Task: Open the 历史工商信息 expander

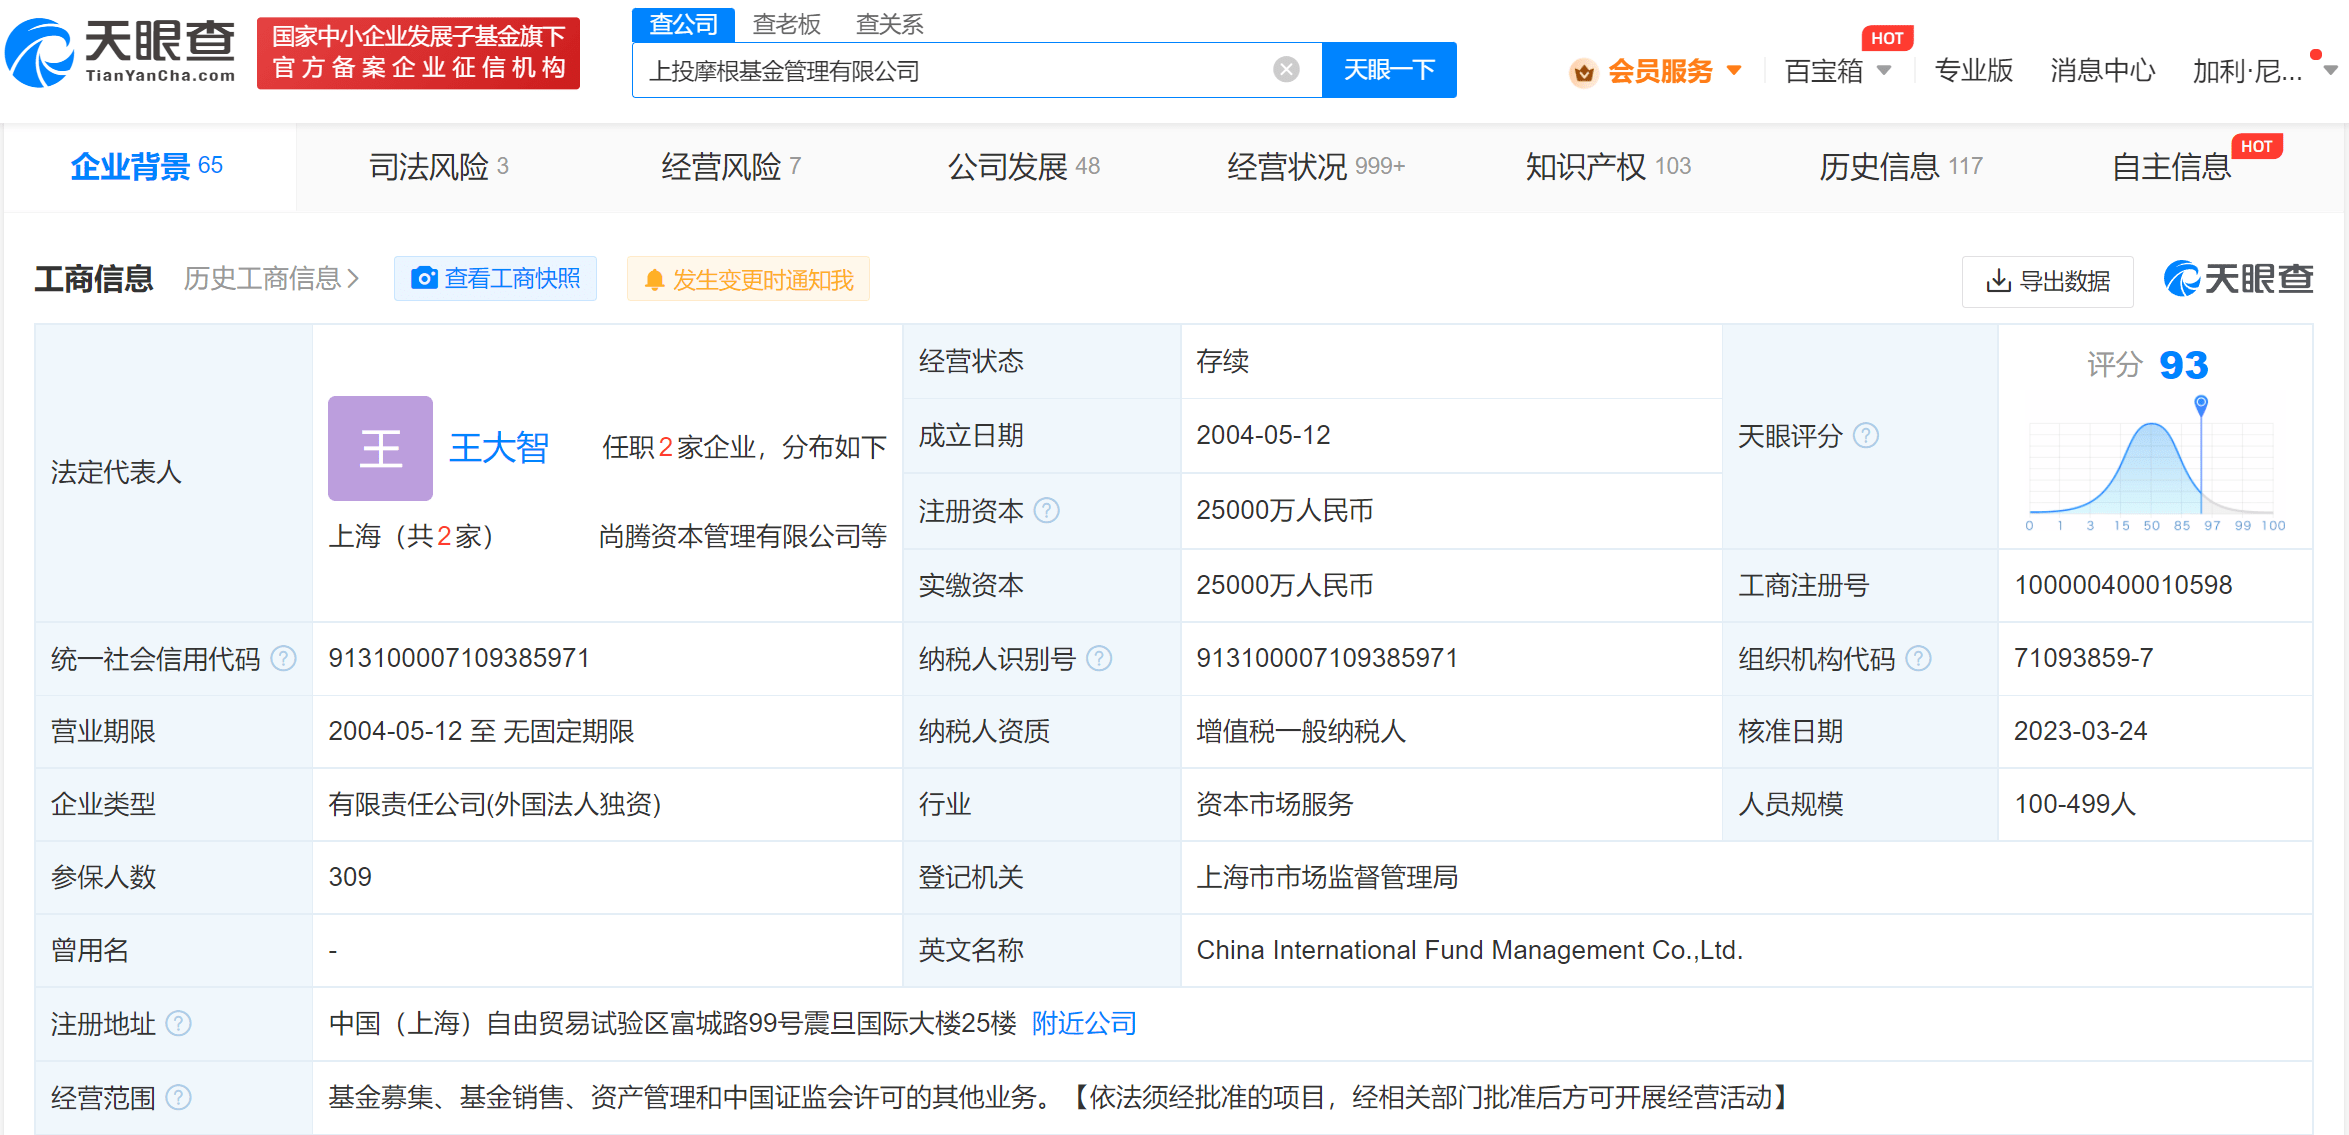Action: (x=268, y=279)
